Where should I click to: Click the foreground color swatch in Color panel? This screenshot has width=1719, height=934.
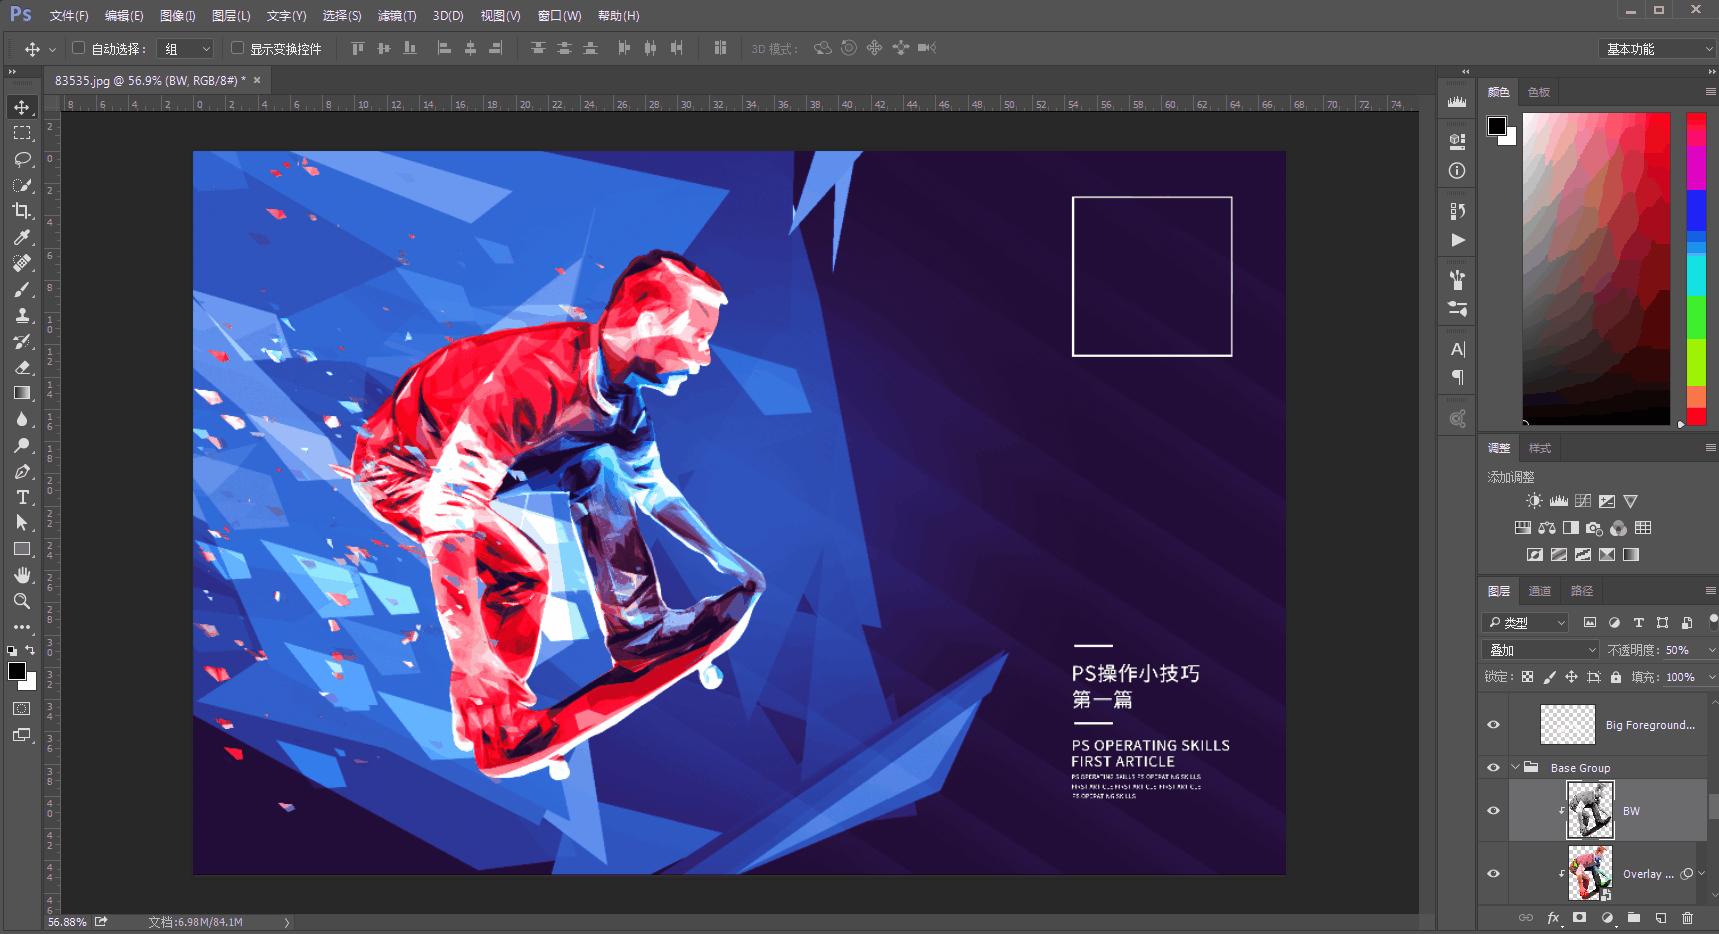coord(1497,126)
